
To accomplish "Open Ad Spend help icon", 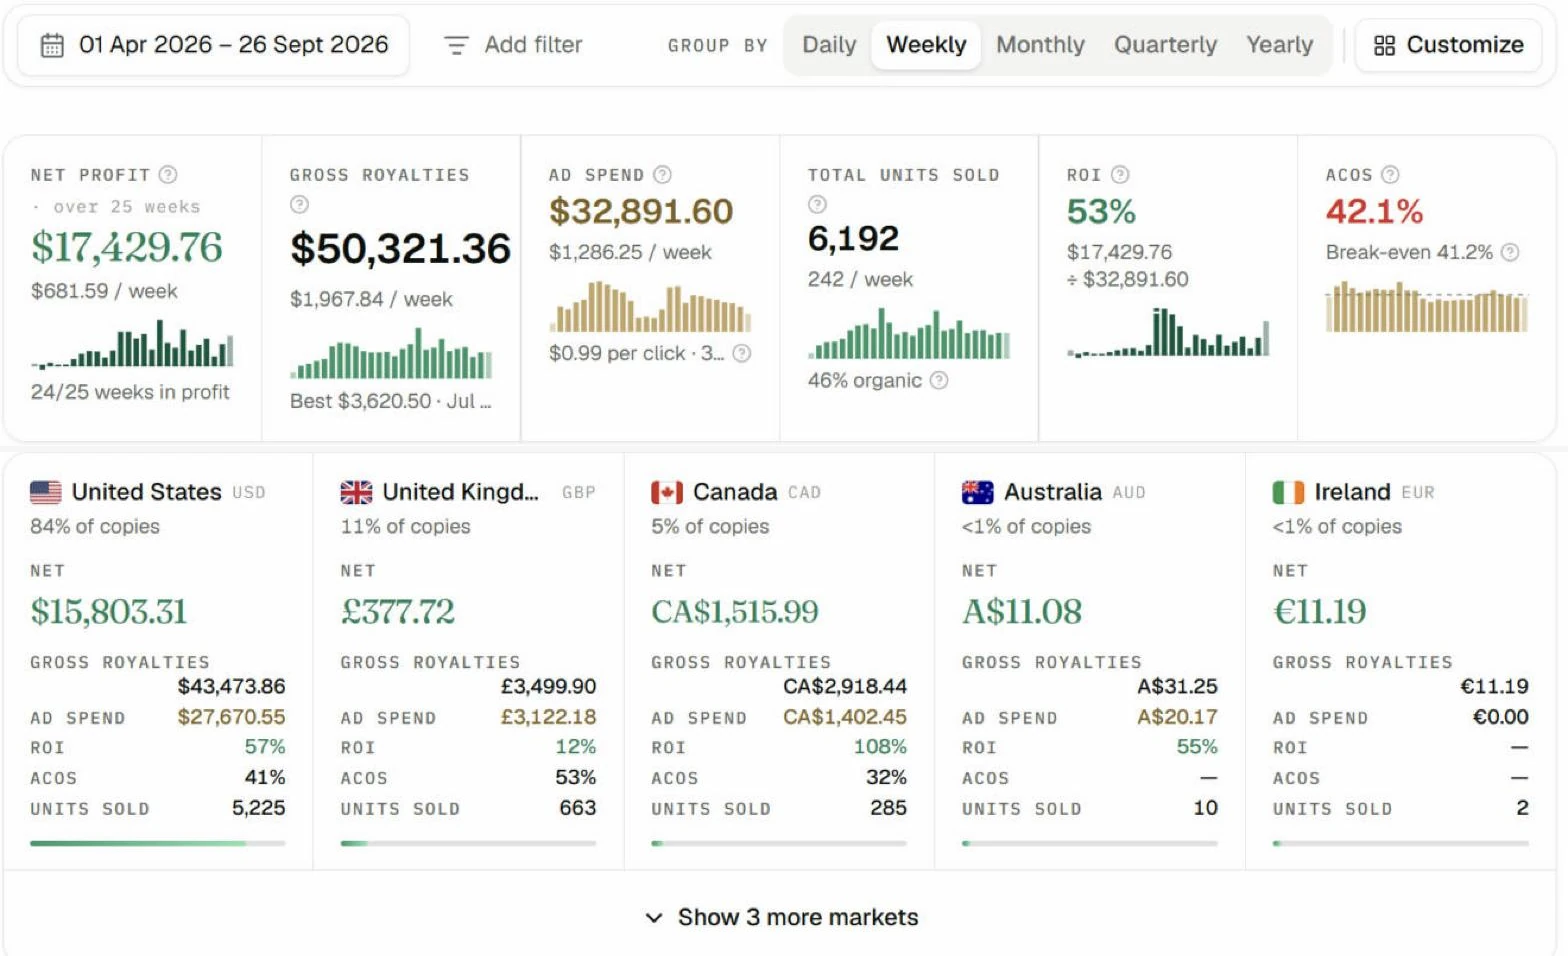I will (x=662, y=174).
